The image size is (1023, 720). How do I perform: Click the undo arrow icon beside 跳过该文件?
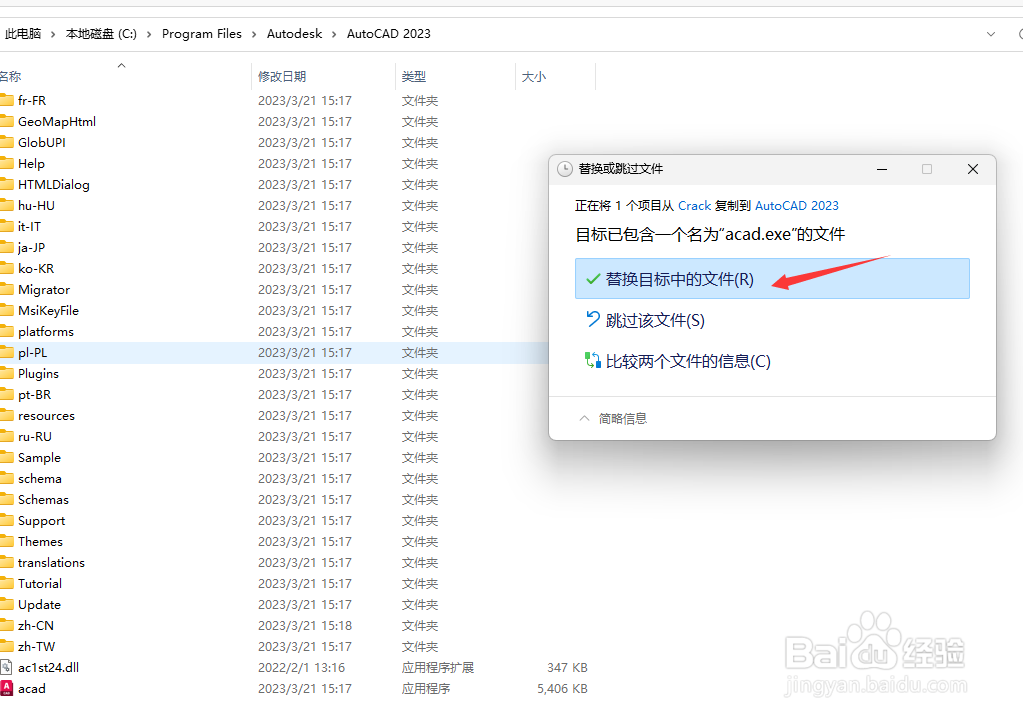tap(592, 319)
